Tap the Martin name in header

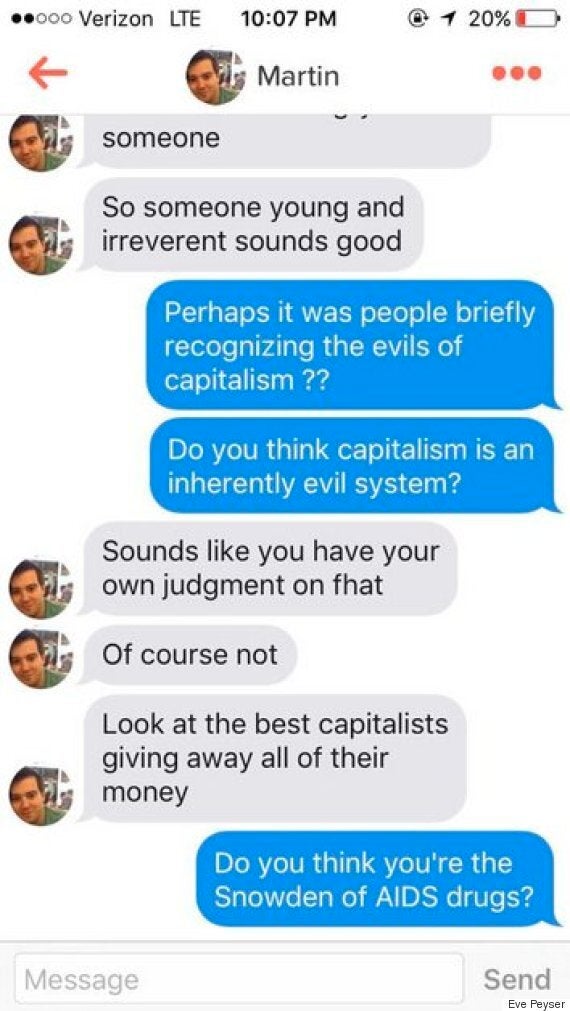[x=298, y=76]
